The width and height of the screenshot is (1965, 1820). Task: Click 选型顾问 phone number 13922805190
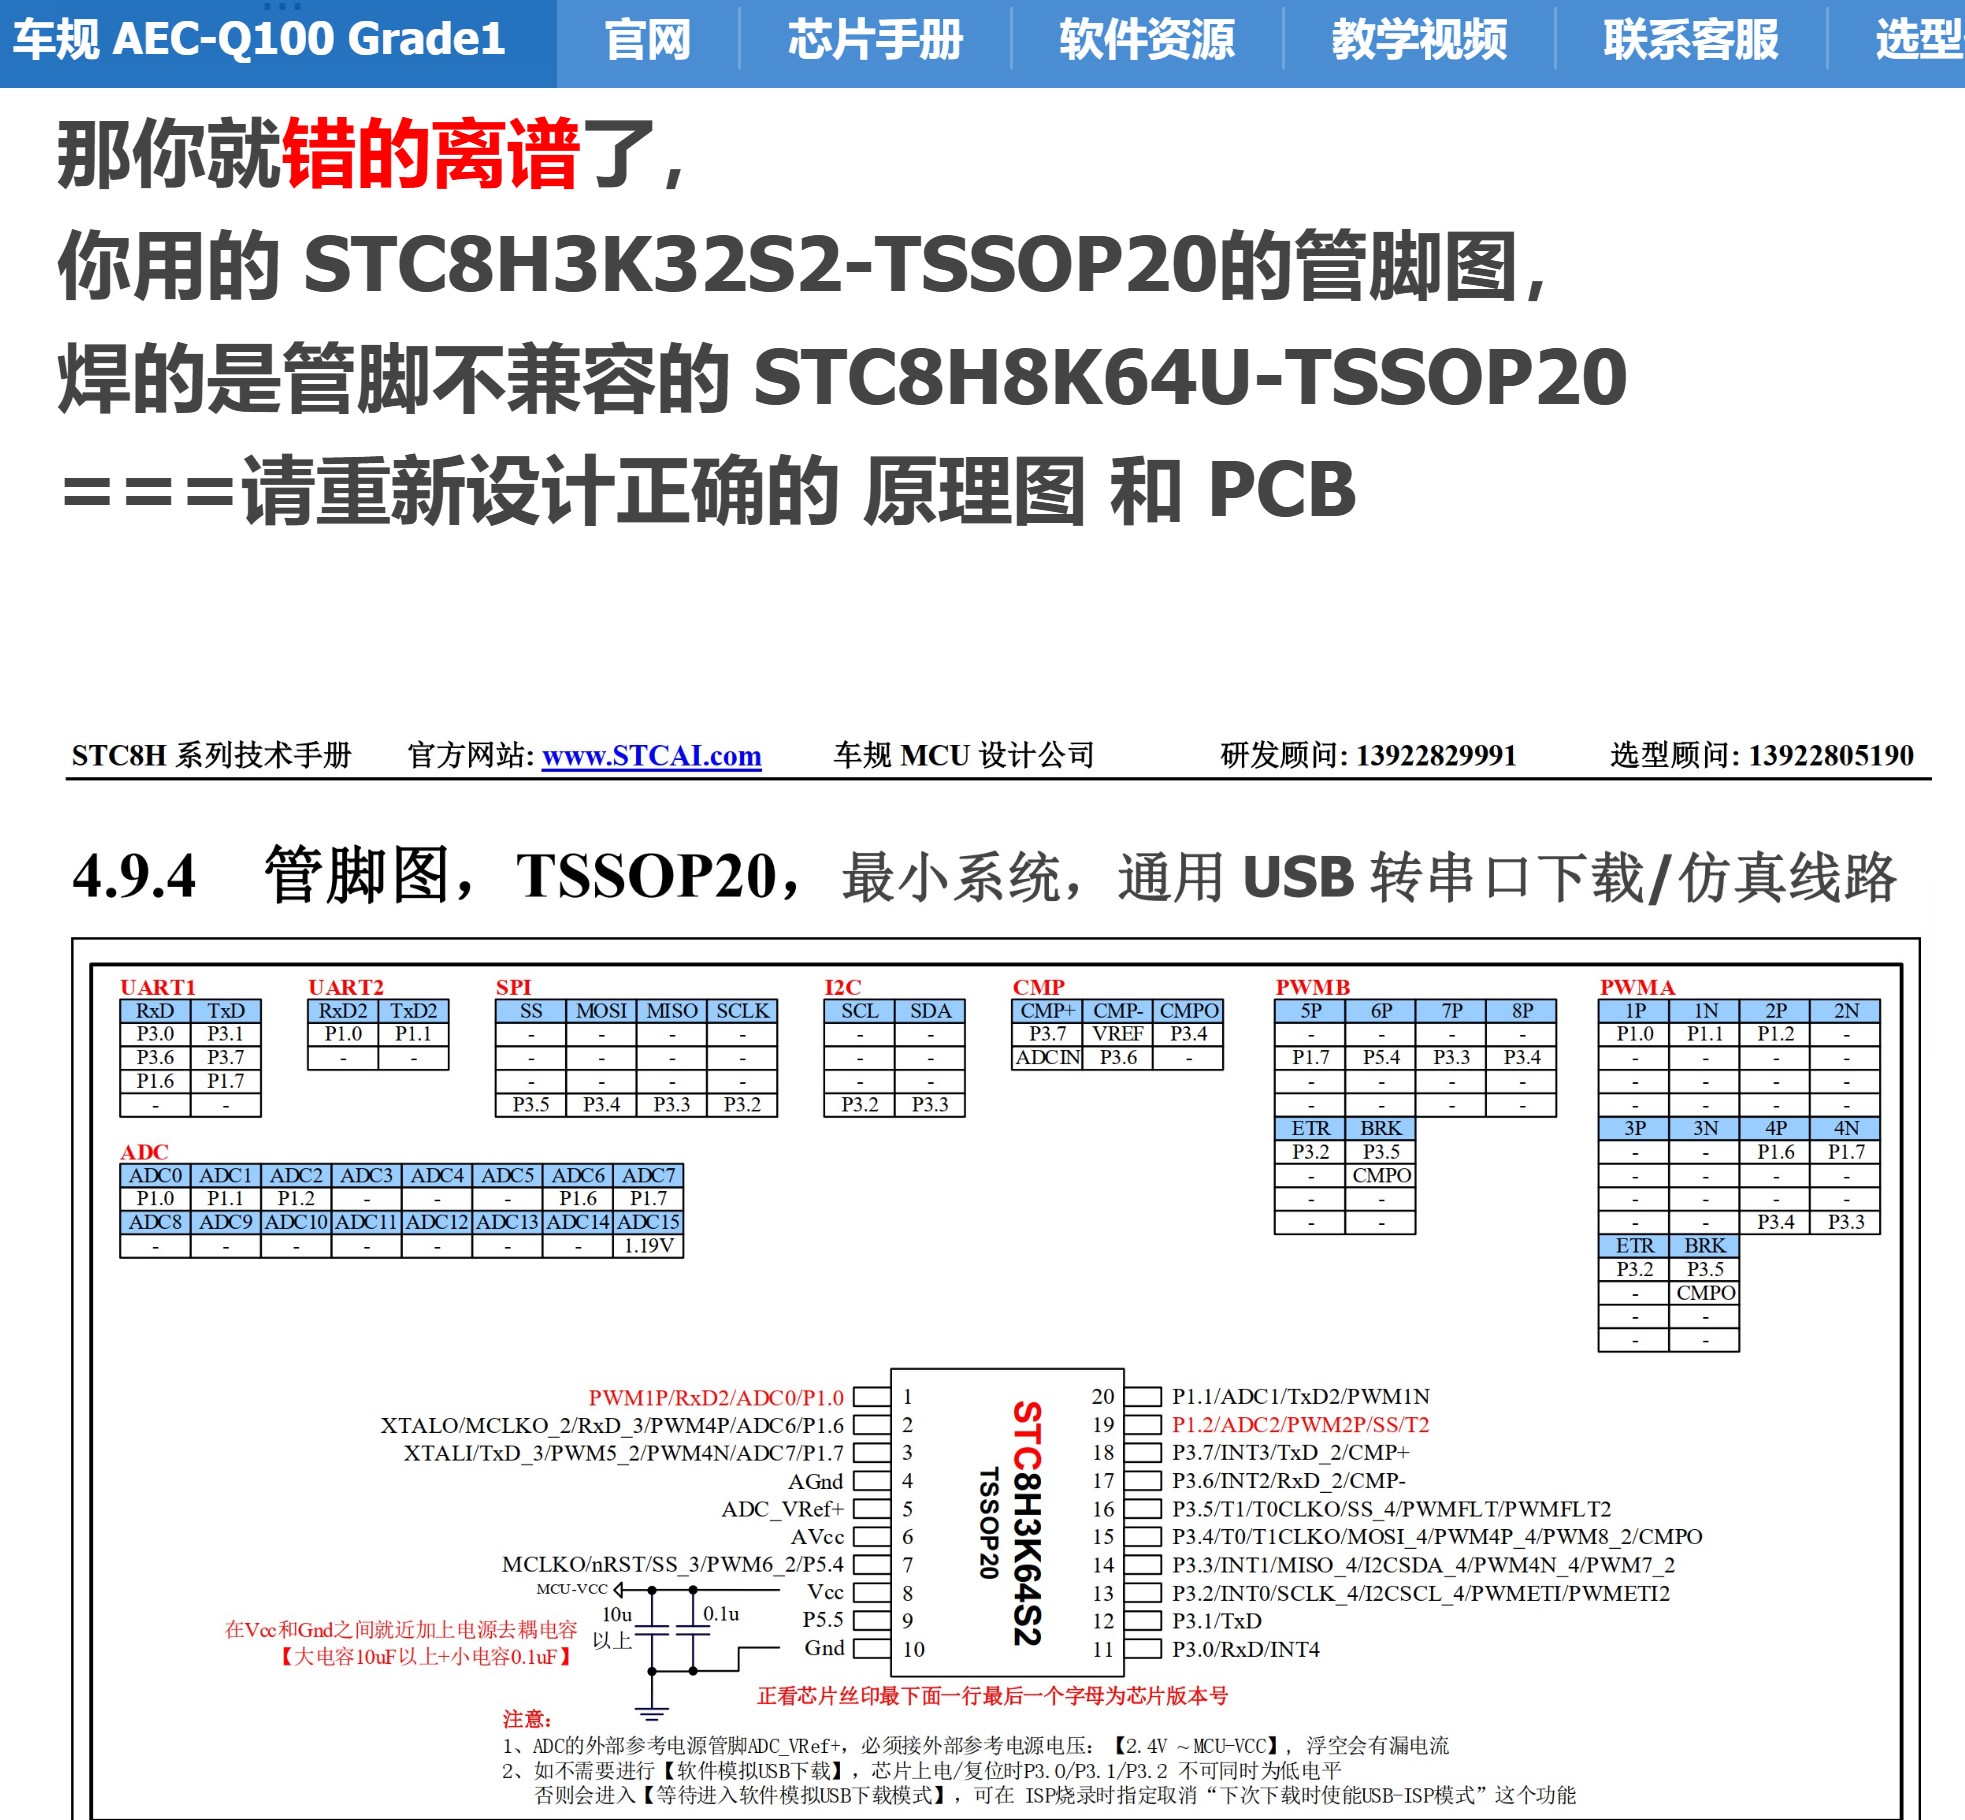coord(1831,755)
